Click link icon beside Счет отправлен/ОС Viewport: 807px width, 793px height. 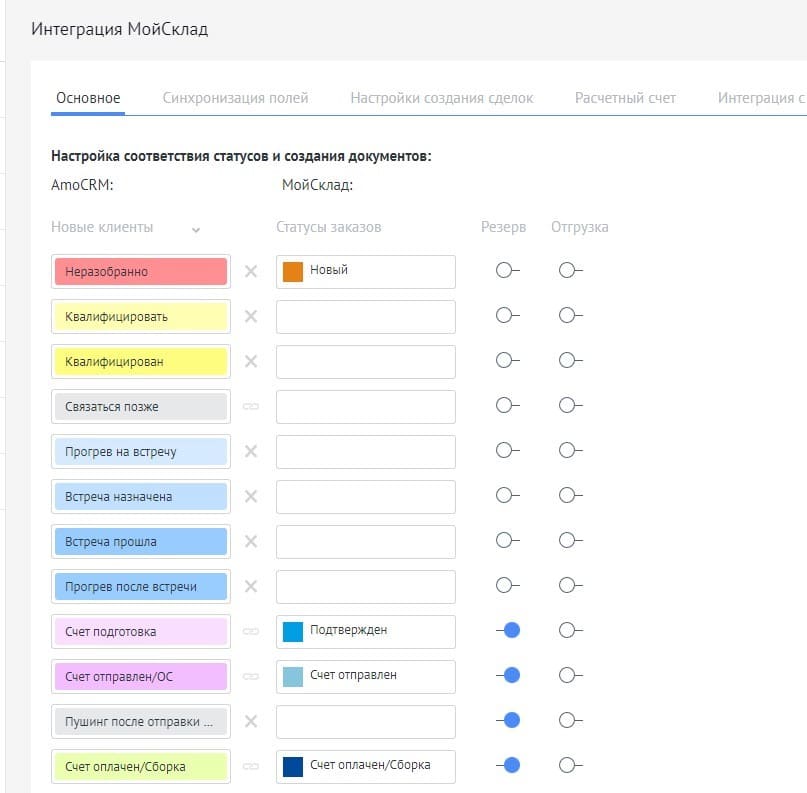251,676
